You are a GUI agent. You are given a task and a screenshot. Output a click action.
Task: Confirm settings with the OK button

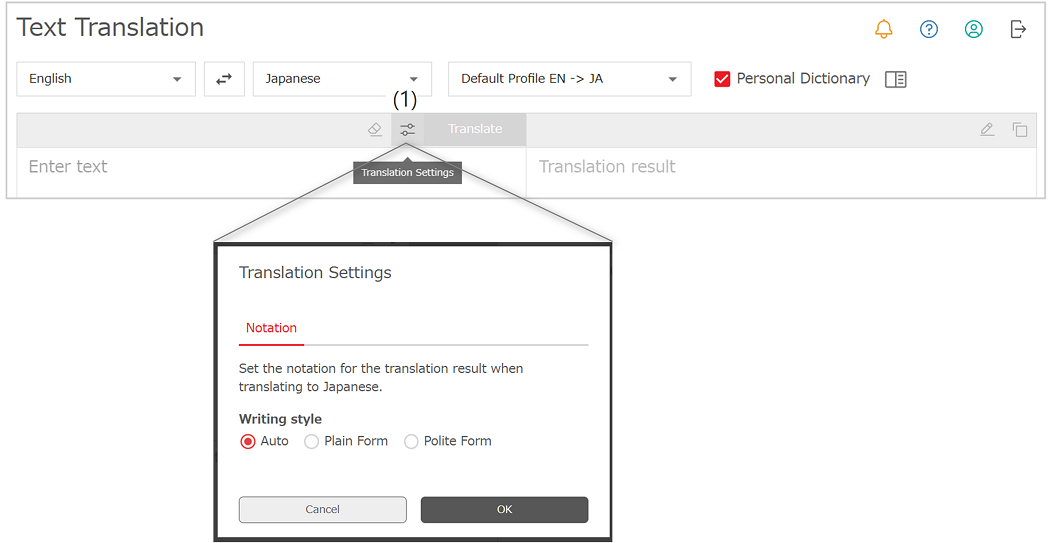point(504,510)
